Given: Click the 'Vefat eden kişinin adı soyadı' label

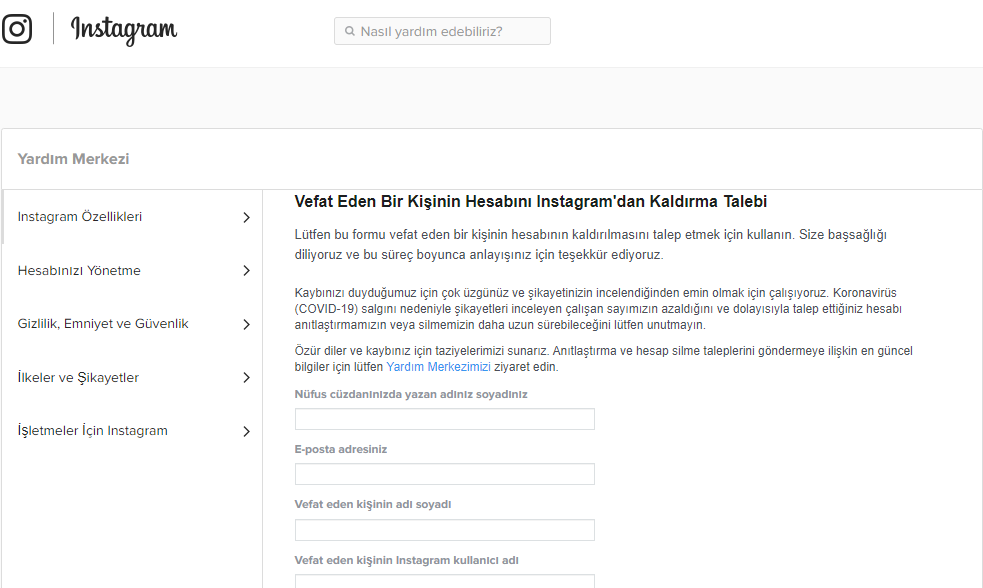Looking at the screenshot, I should pos(373,505).
